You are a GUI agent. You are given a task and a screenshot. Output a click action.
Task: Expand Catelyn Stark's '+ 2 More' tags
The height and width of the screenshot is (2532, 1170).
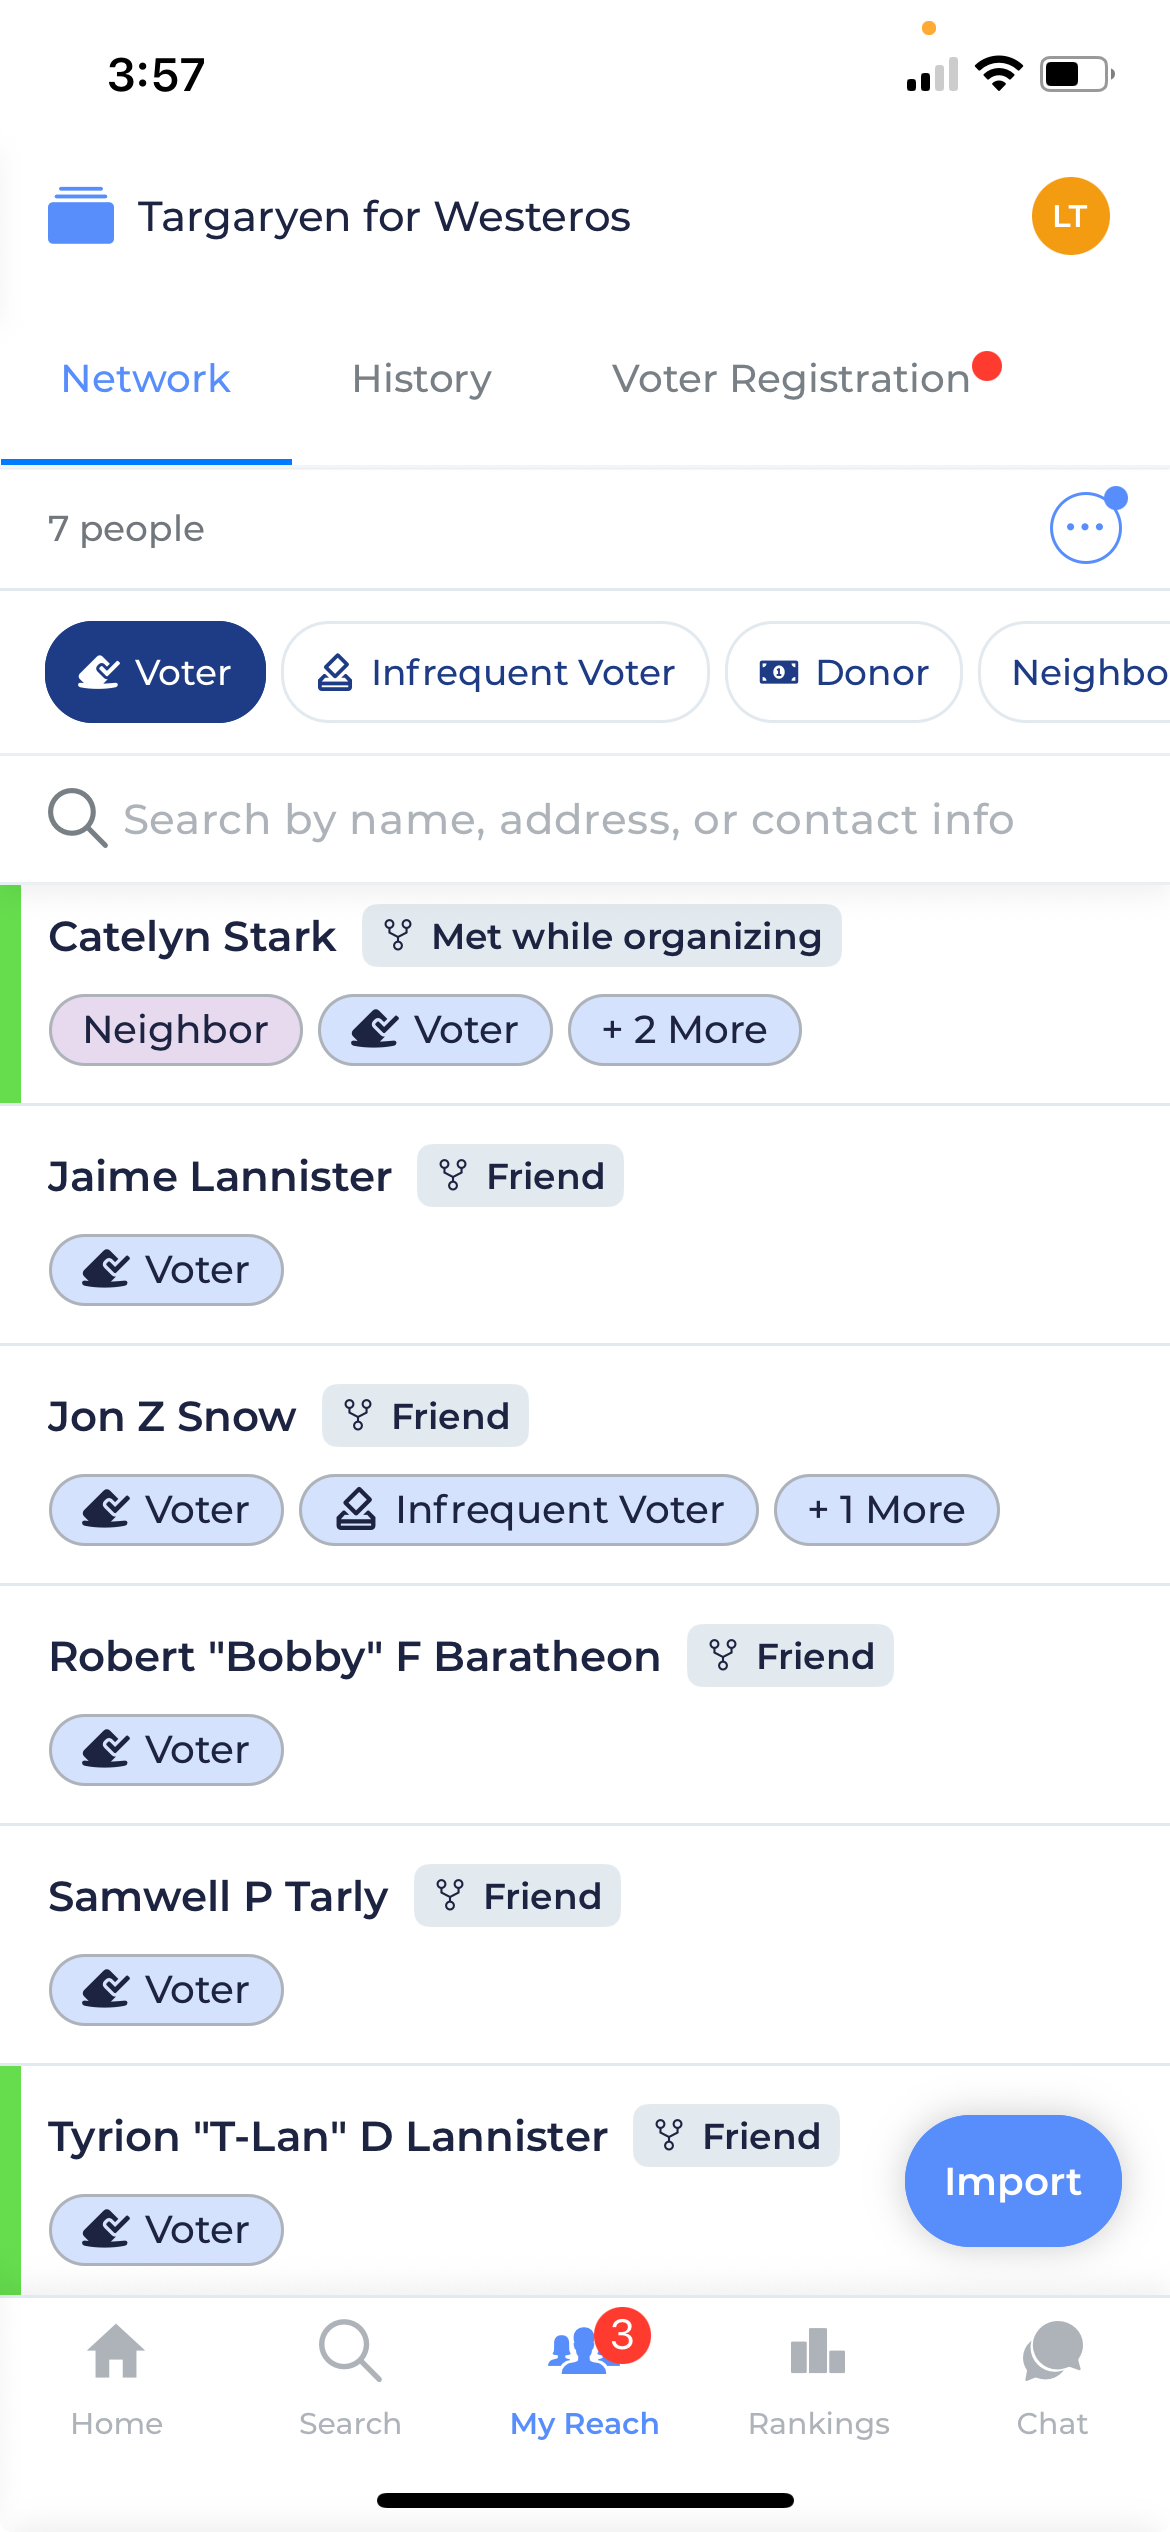point(685,1030)
